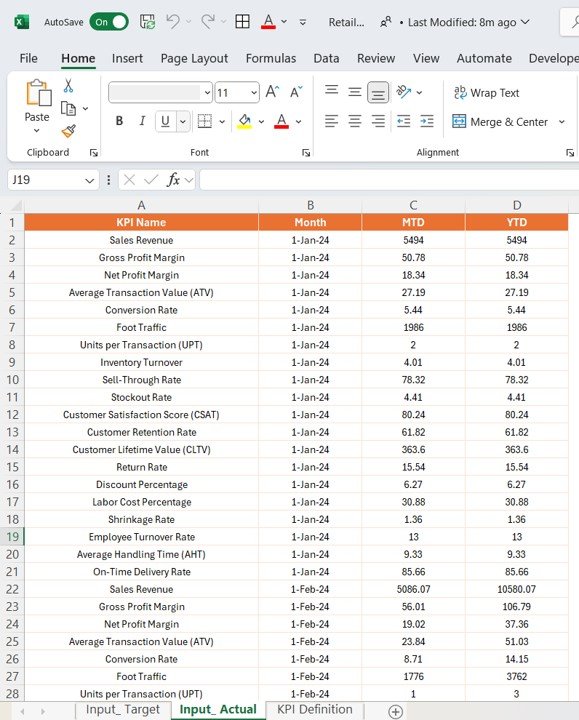Increase font size with larger A

pyautogui.click(x=272, y=92)
